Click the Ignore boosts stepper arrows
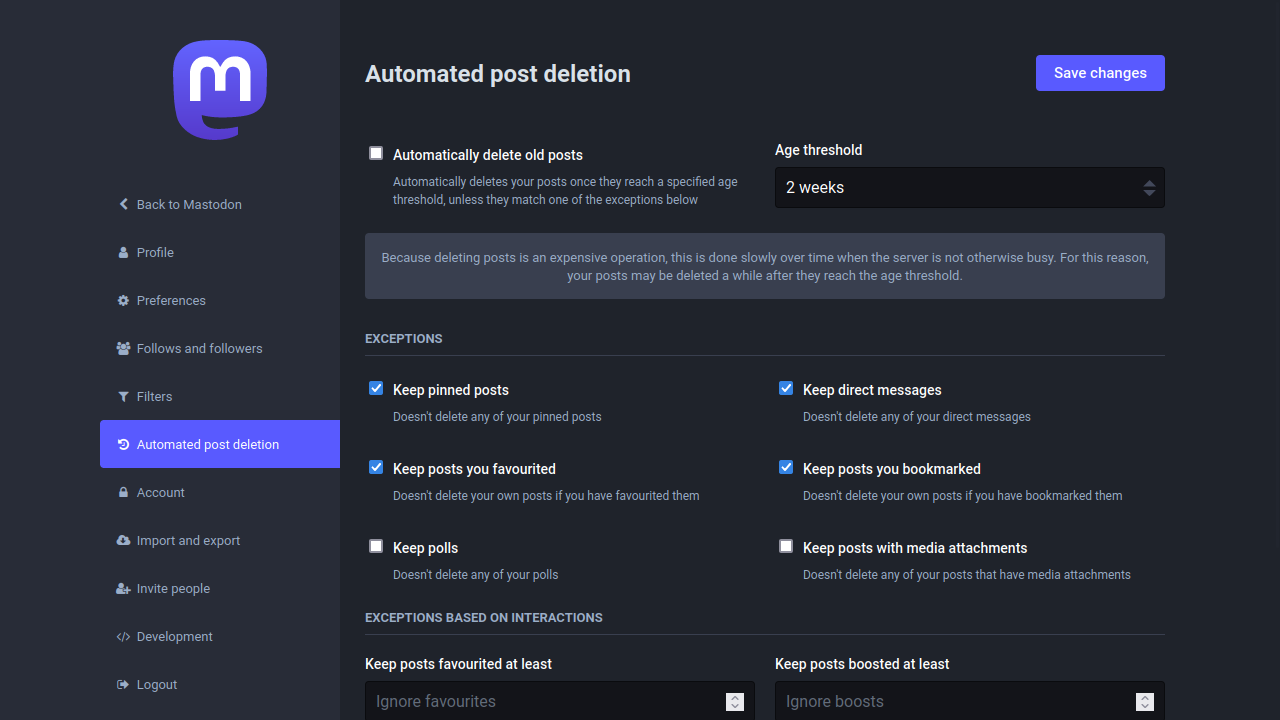 [x=1145, y=701]
